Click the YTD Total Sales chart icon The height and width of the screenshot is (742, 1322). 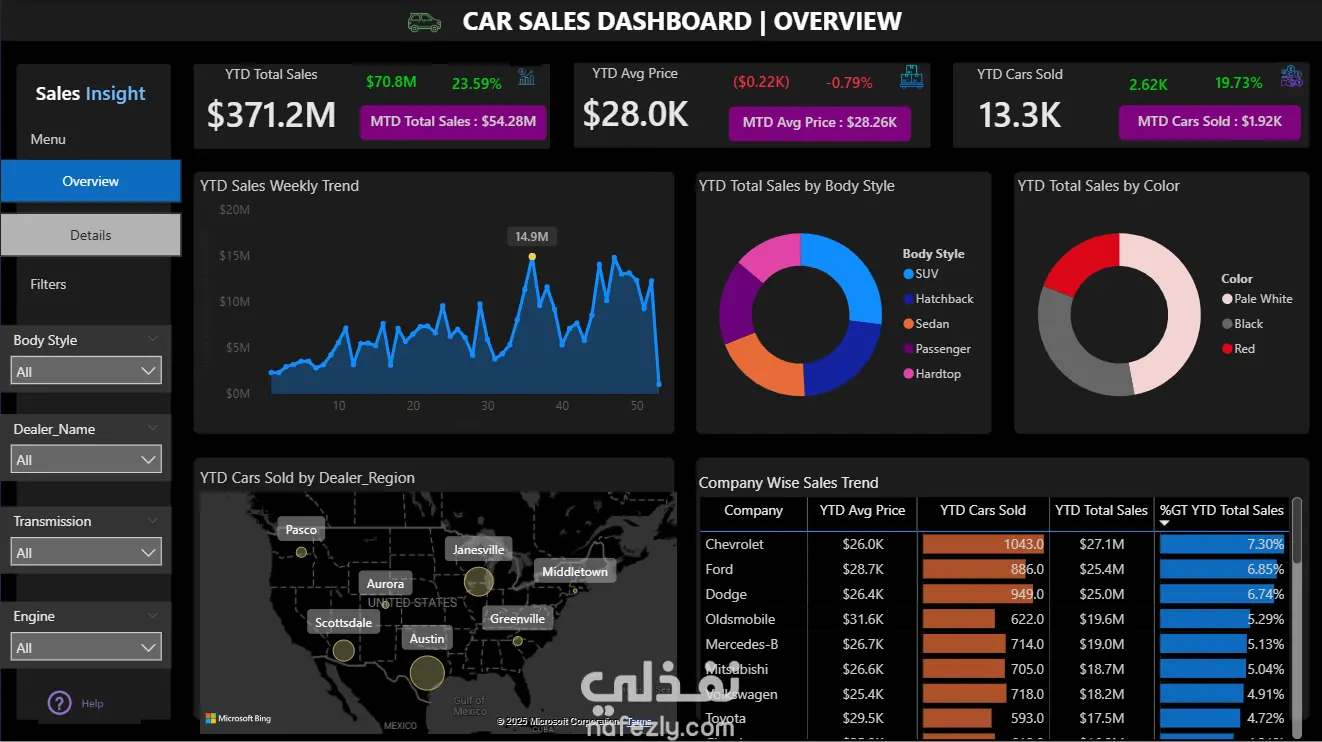526,77
